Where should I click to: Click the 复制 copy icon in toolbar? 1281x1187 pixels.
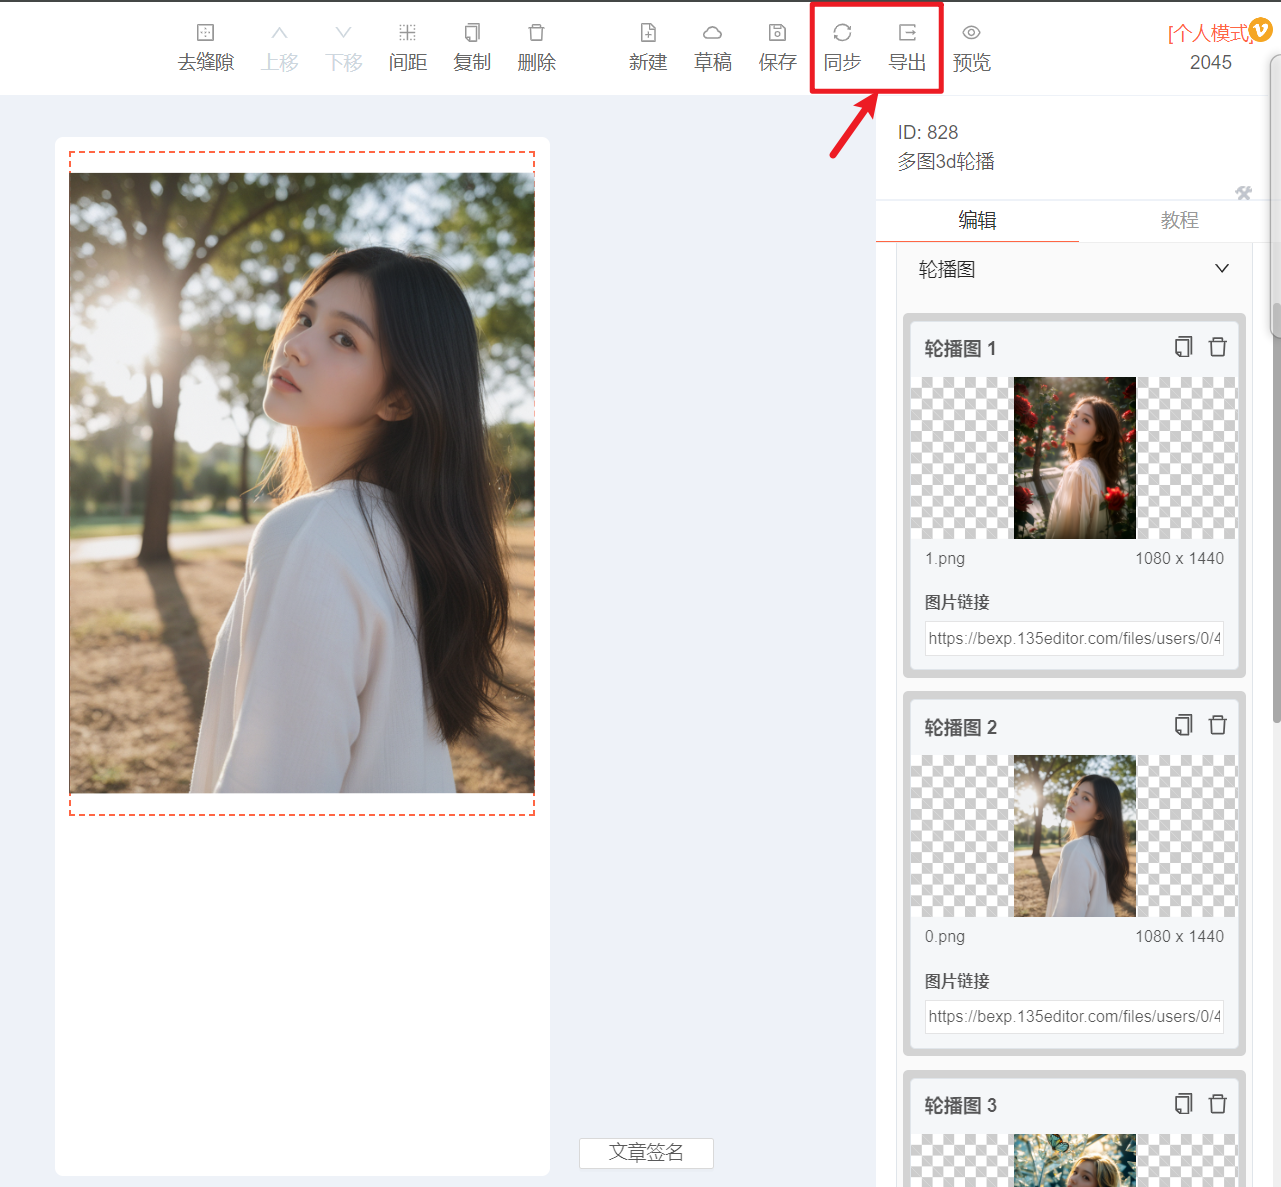472,33
